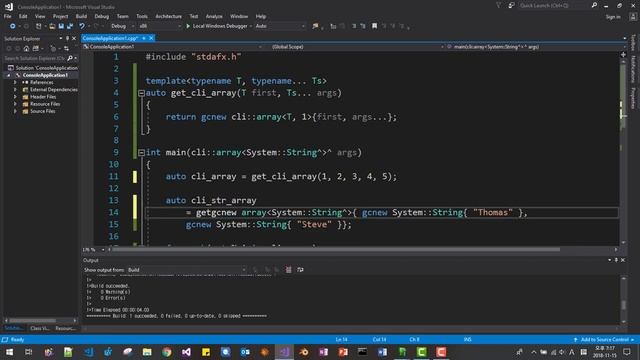Open the Auto debugger type dropdown
640x360 pixels.
[x=280, y=26]
